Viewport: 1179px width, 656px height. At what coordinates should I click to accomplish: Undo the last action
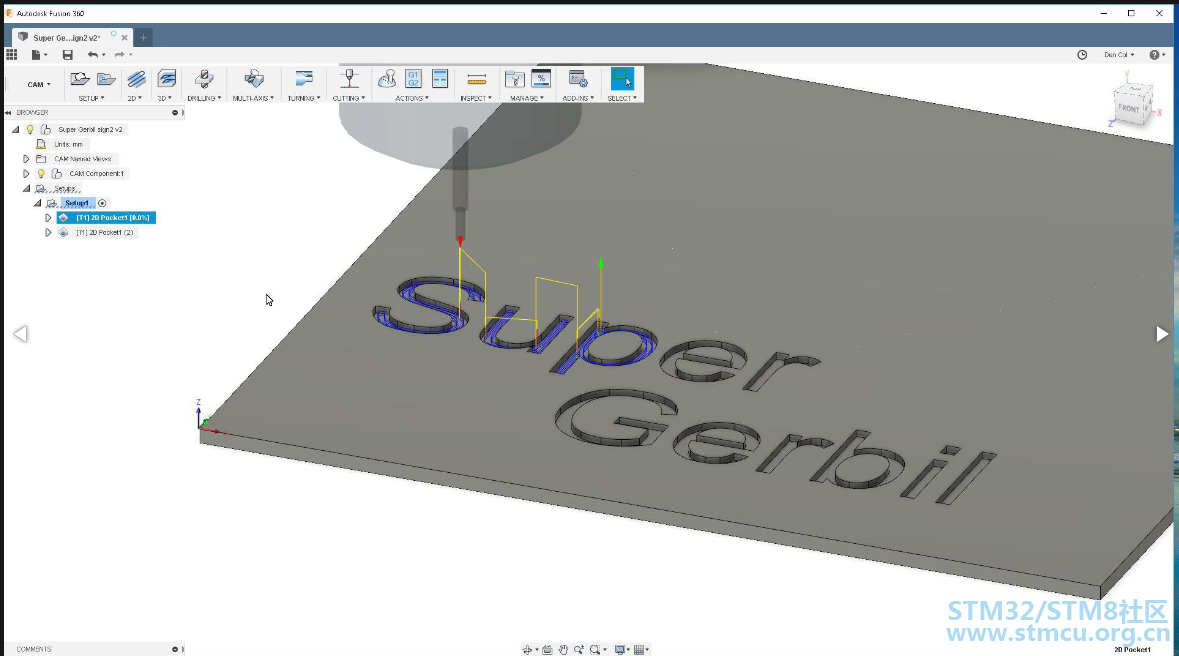point(92,54)
